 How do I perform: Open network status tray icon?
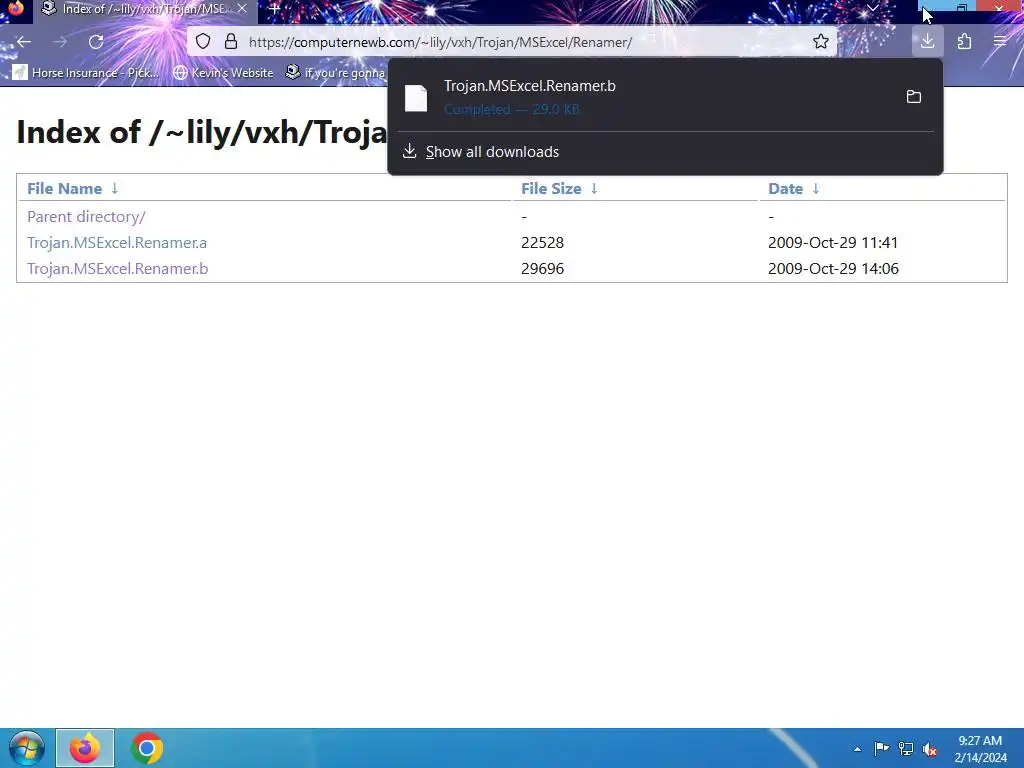pyautogui.click(x=905, y=748)
